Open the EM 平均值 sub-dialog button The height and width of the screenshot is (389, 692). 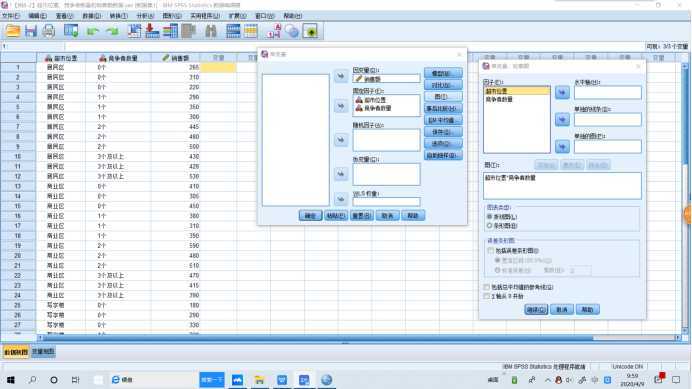(443, 120)
